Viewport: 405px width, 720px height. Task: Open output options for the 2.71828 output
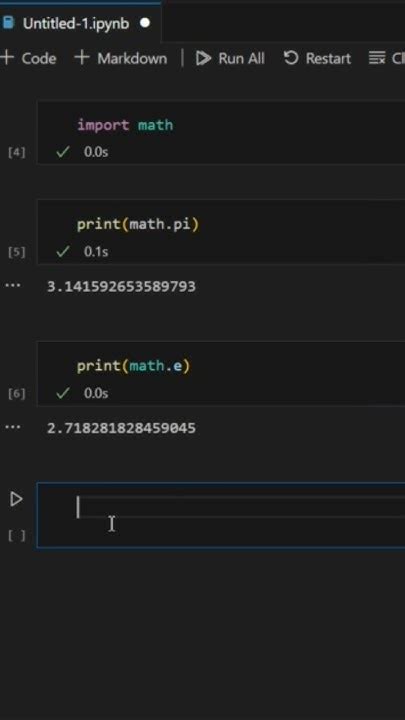point(13,427)
